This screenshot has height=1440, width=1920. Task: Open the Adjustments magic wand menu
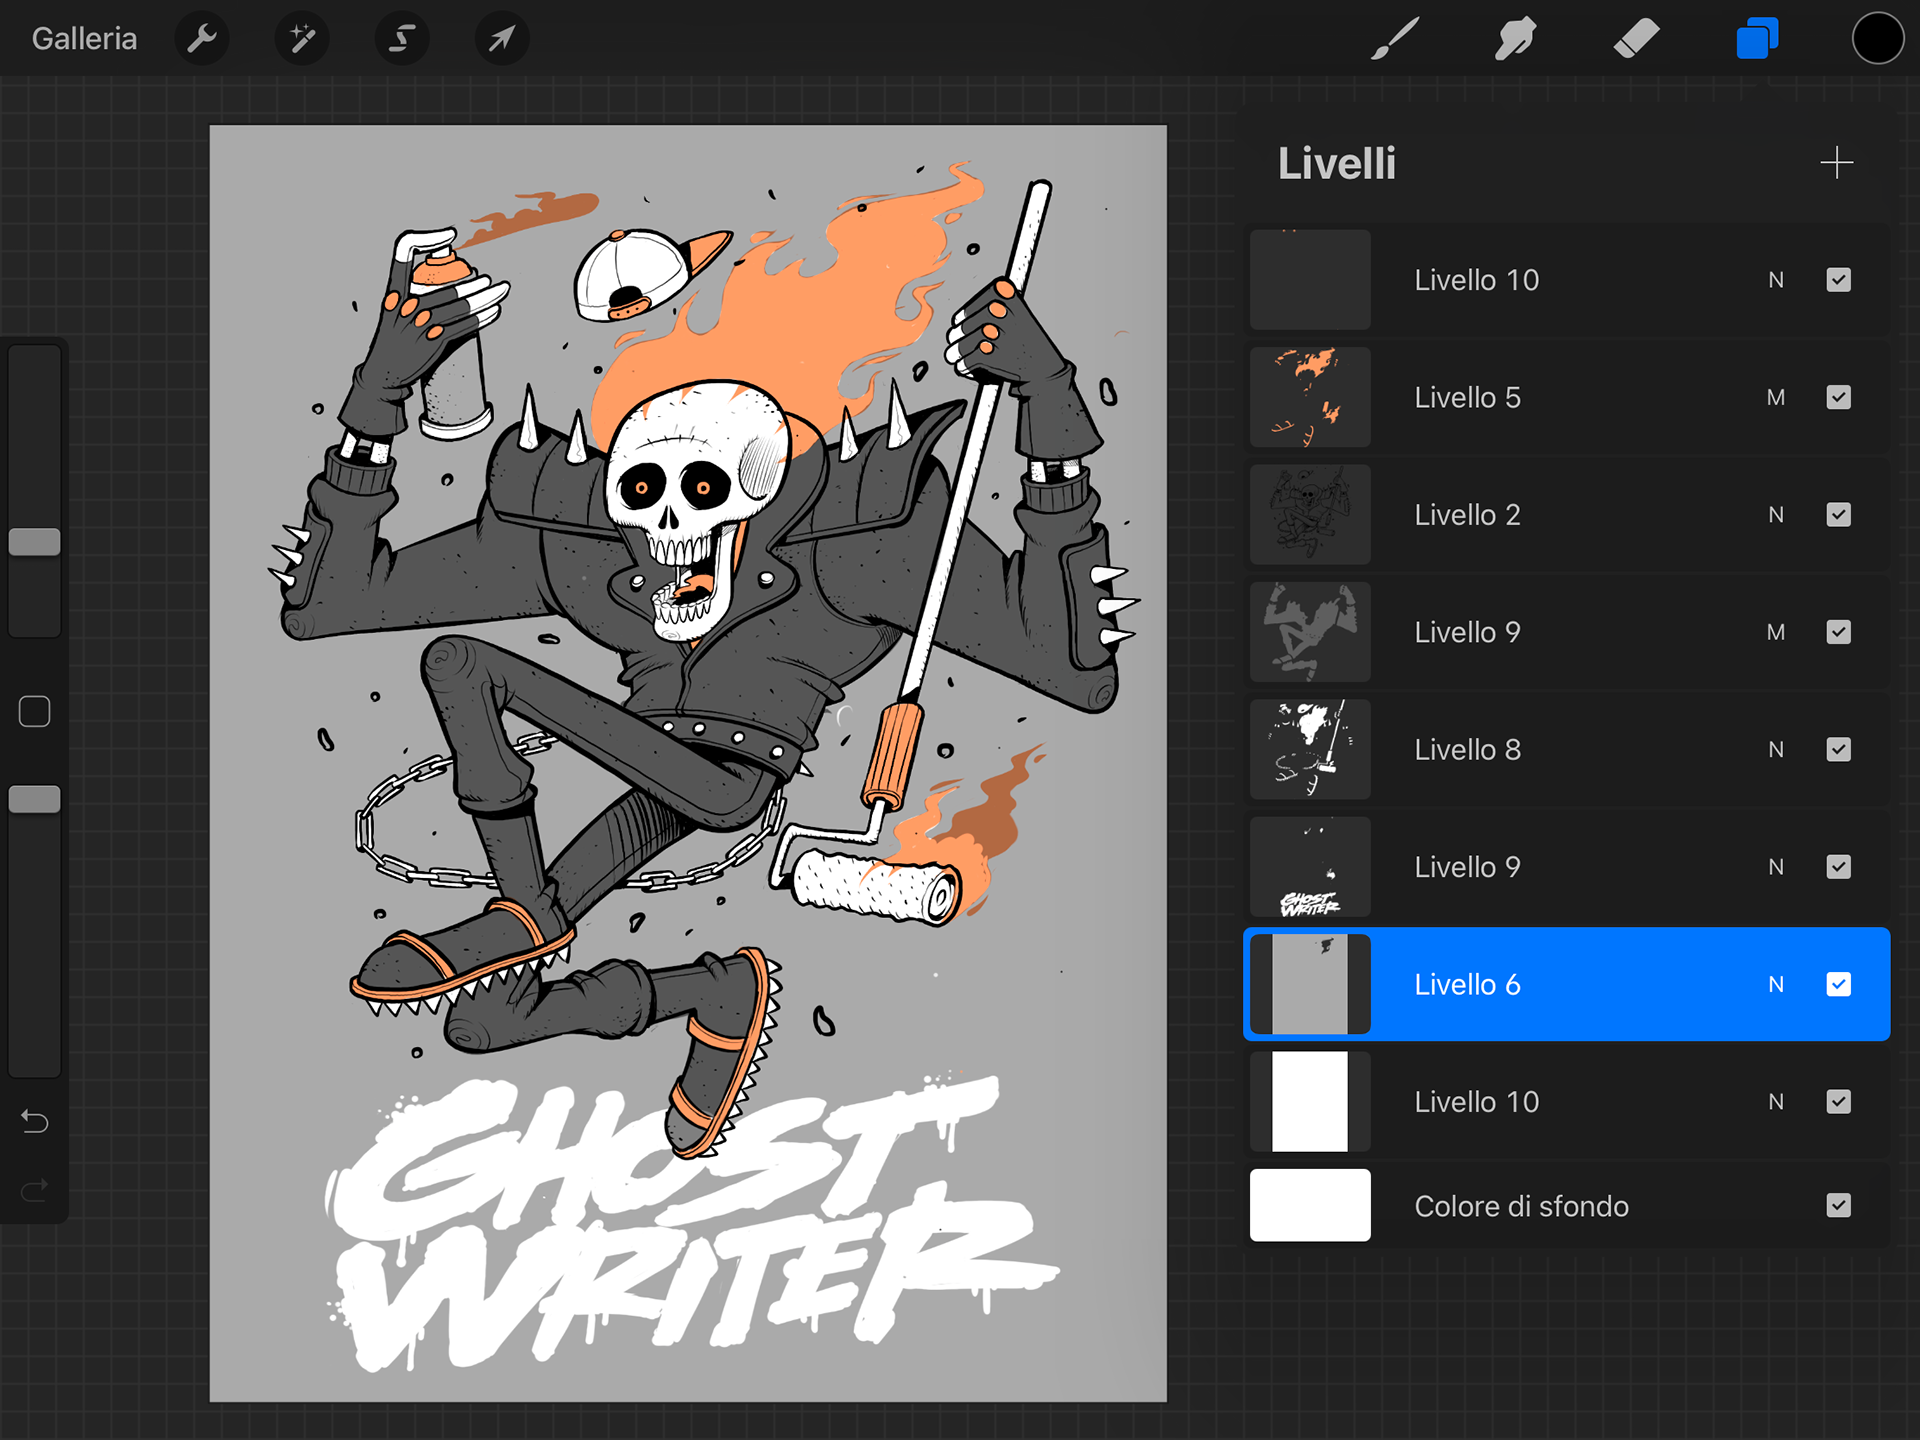point(302,39)
